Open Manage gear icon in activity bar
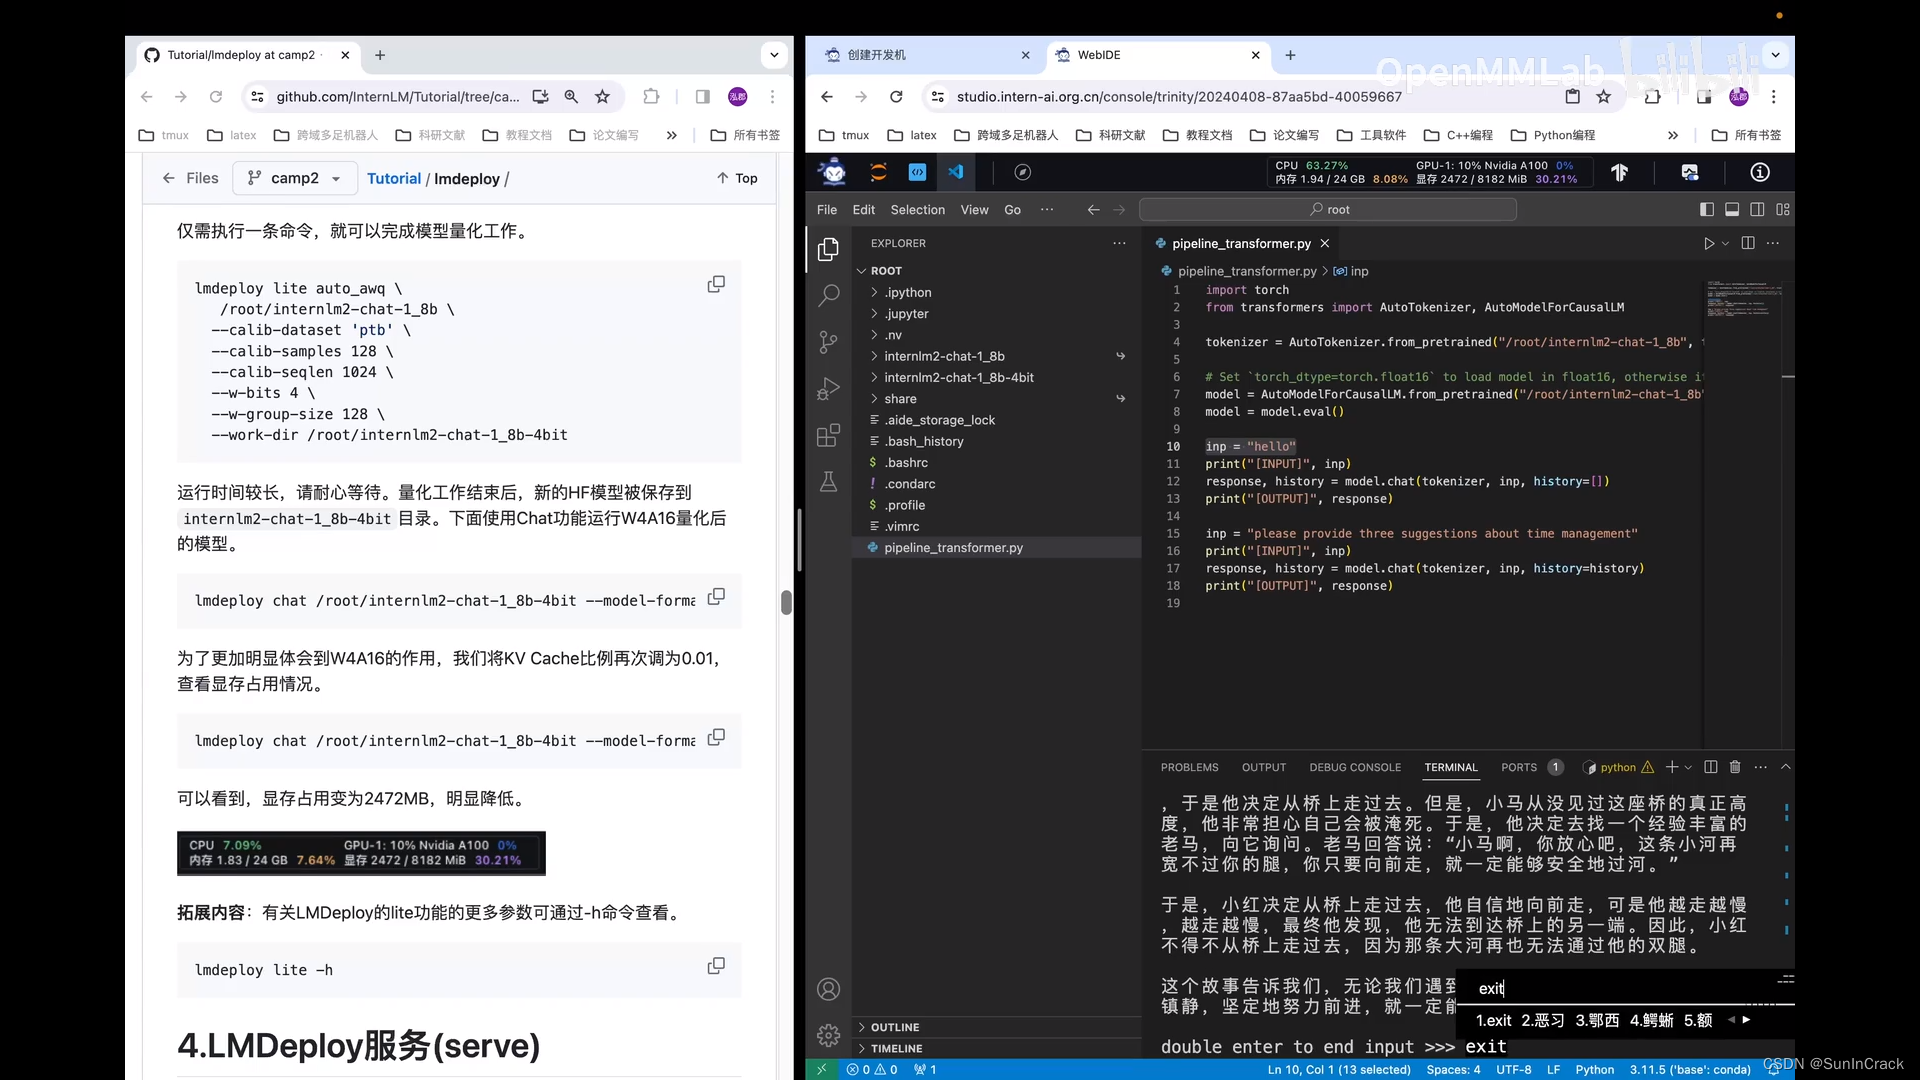Viewport: 1920px width, 1080px height. [x=828, y=1035]
